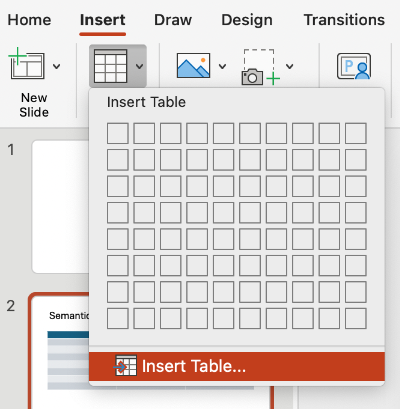Switch to the Home tab
The image size is (400, 409).
point(29,20)
